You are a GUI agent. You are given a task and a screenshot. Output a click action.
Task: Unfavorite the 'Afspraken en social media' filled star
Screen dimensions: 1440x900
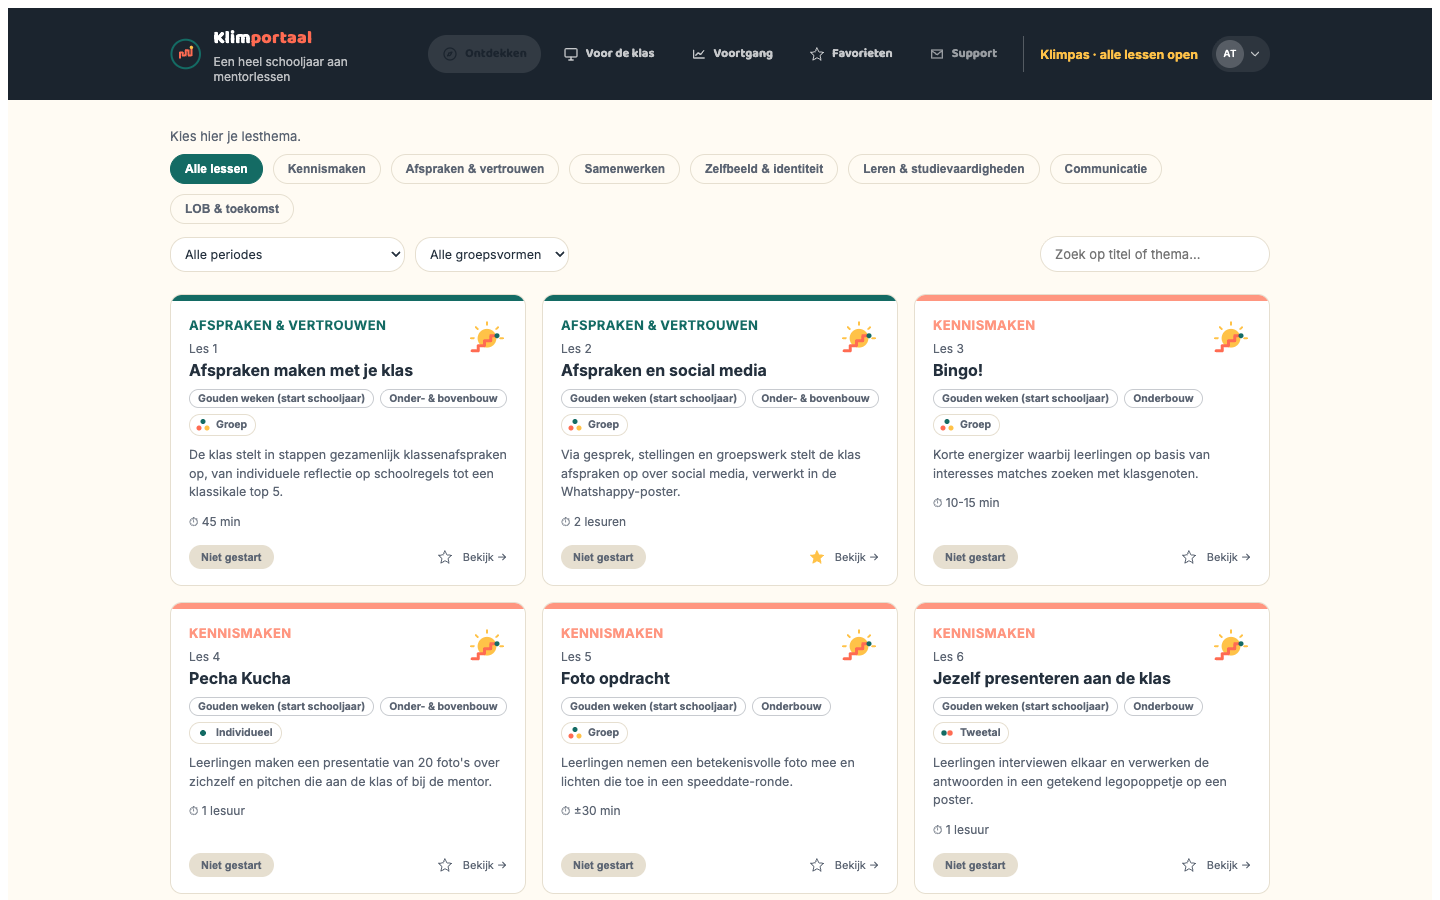point(817,557)
